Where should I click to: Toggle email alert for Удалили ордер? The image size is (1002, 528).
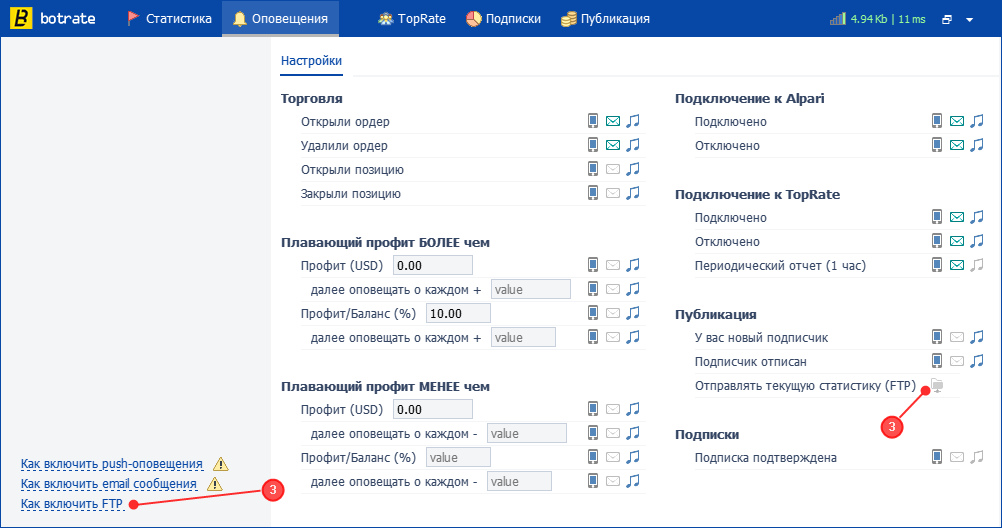point(613,145)
